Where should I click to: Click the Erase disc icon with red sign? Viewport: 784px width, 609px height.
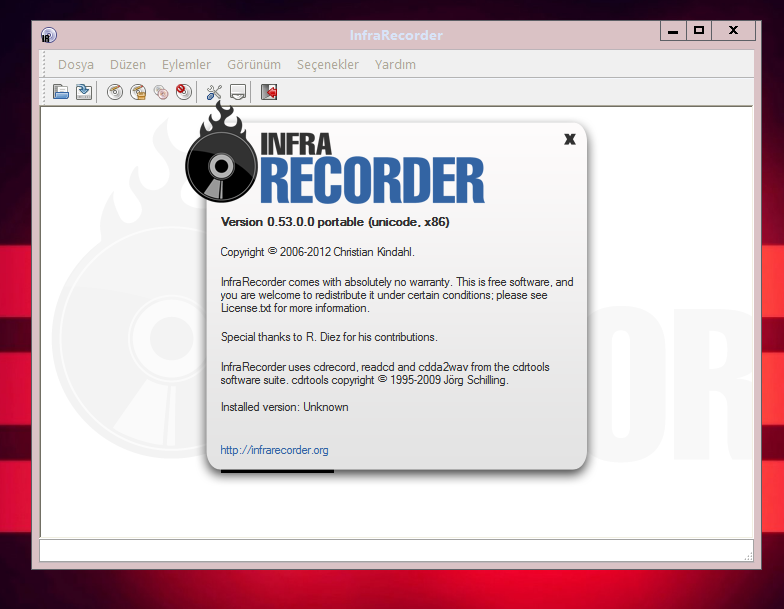pyautogui.click(x=184, y=92)
